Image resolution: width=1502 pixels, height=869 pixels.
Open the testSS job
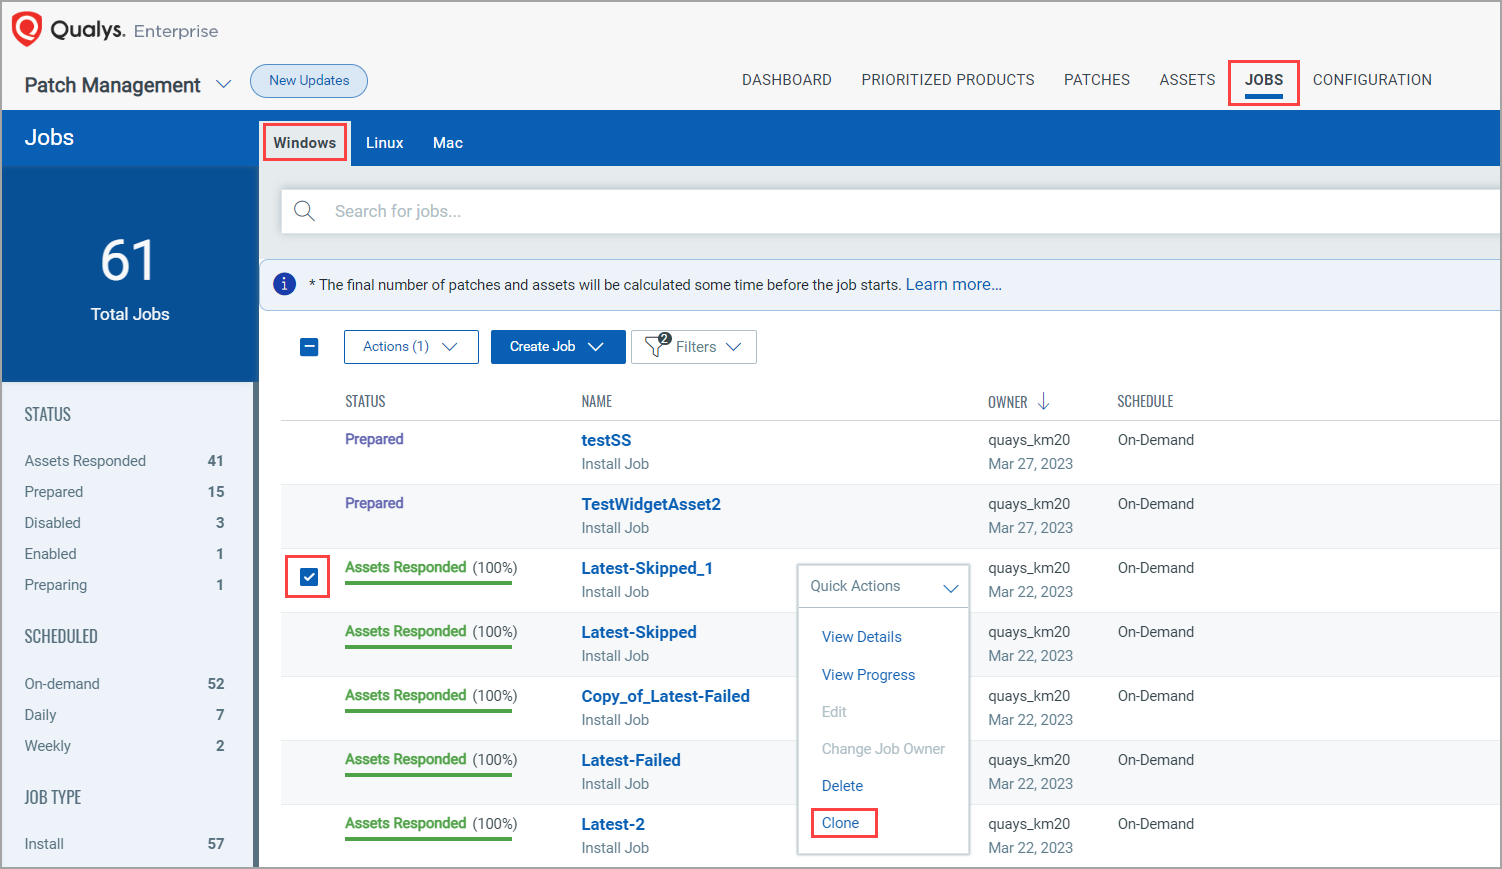606,440
